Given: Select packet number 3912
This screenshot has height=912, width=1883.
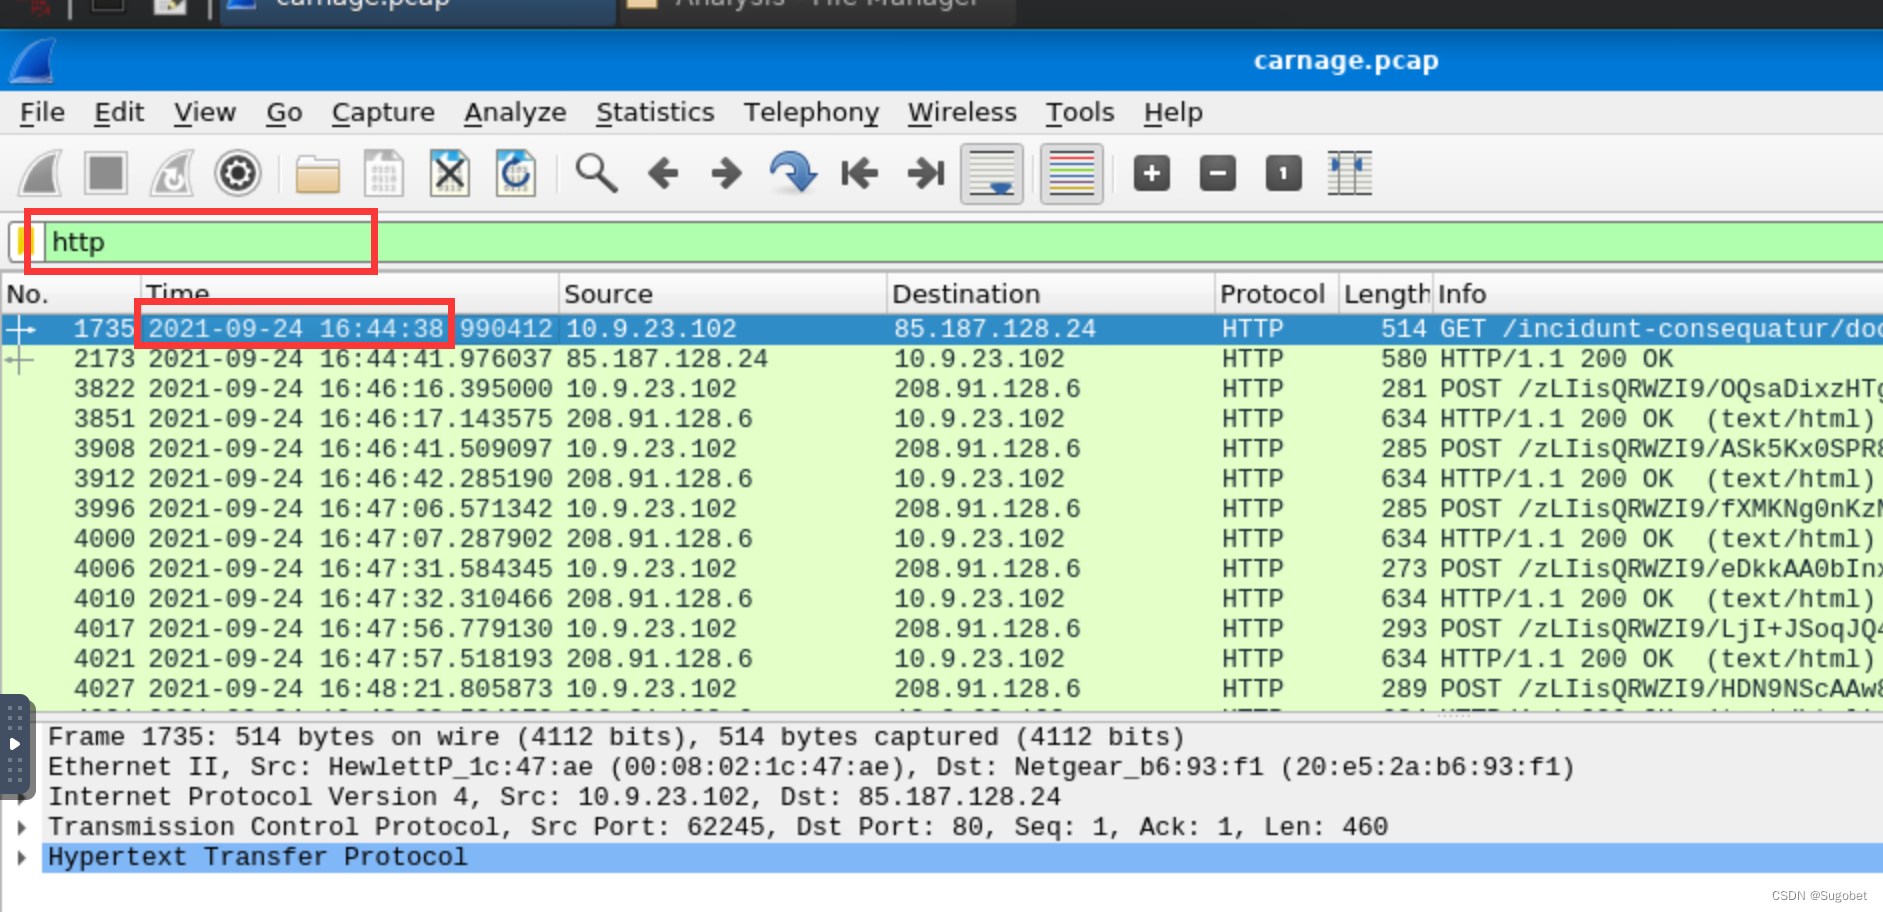Looking at the screenshot, I should pyautogui.click(x=942, y=479).
